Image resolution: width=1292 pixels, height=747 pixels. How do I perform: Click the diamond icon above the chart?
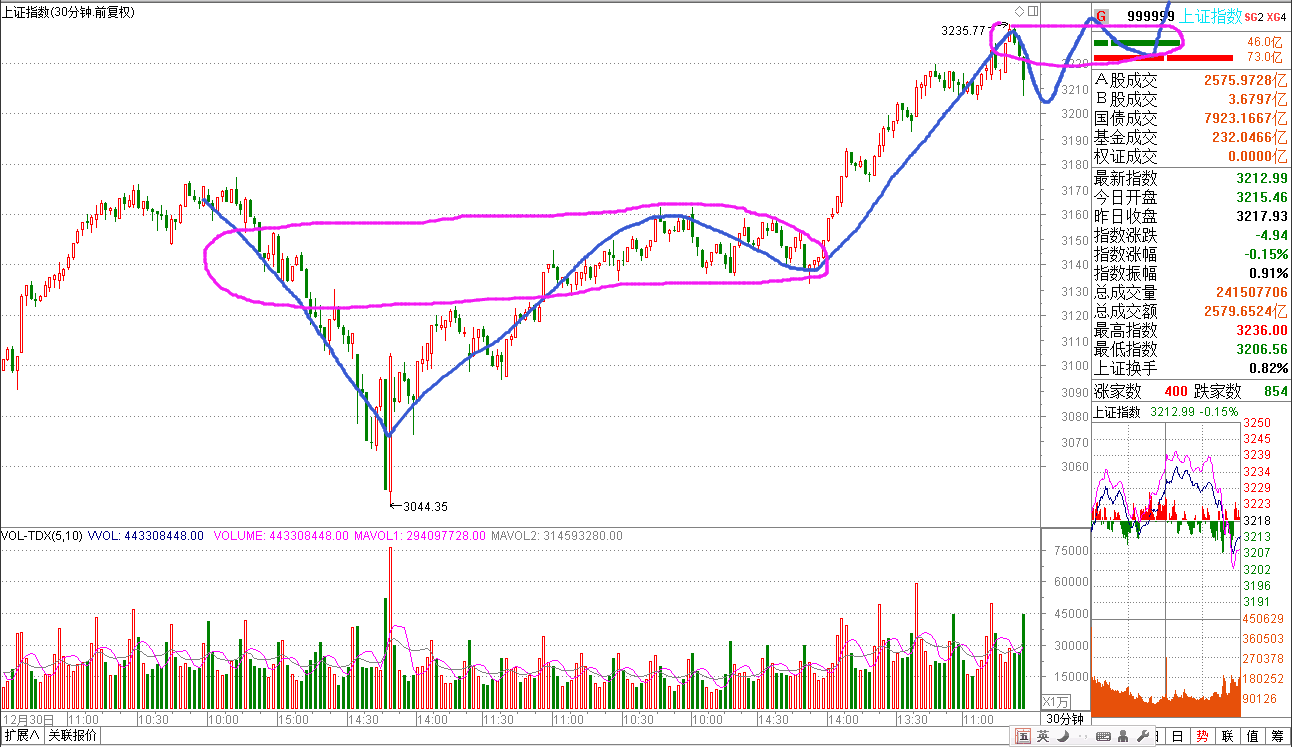pos(1020,12)
